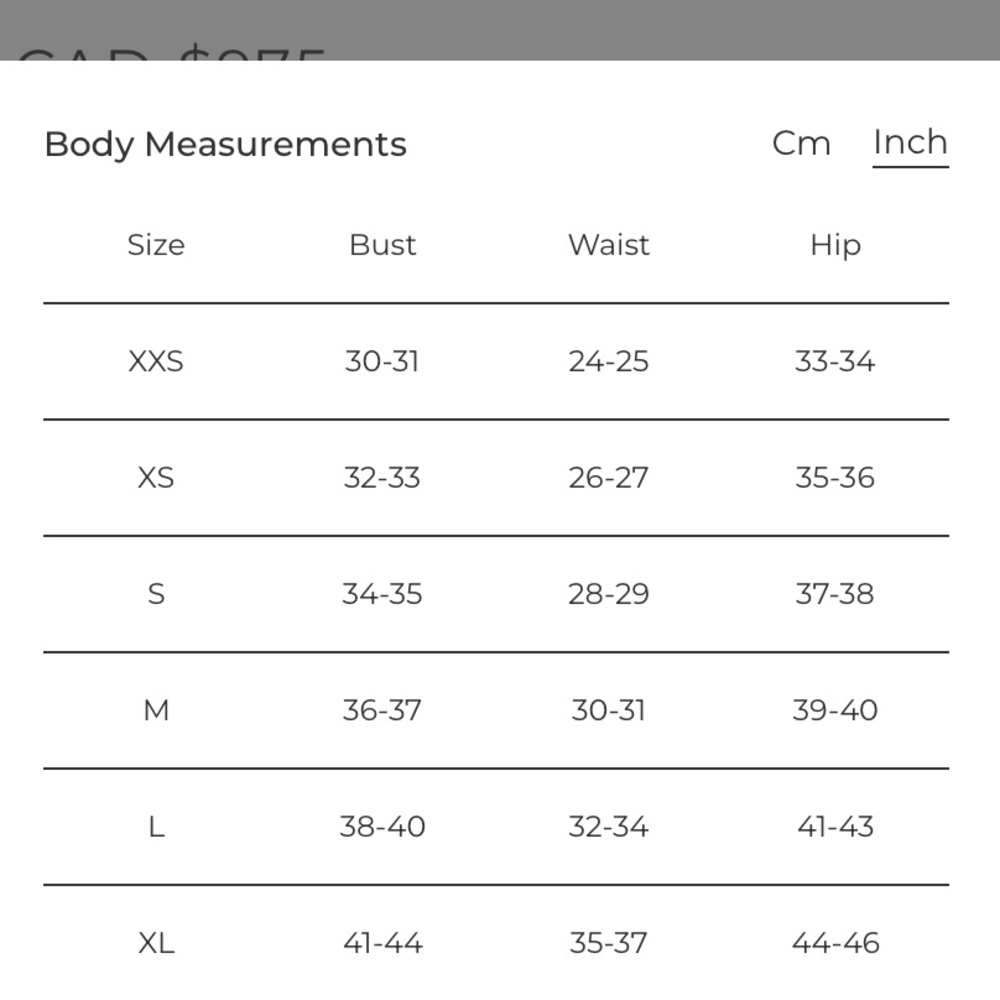The width and height of the screenshot is (1000, 1000).
Task: Click the Waist column header
Action: [608, 245]
